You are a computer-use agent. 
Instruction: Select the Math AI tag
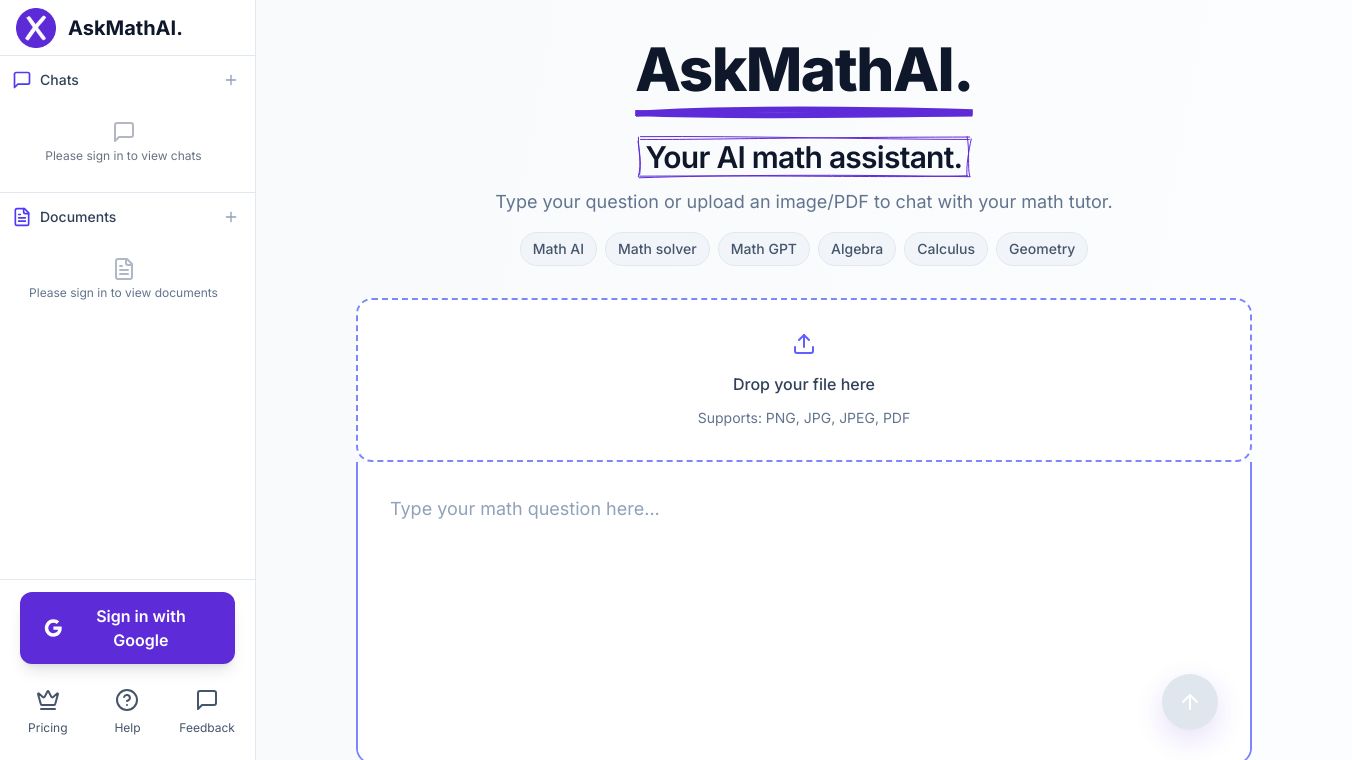pyautogui.click(x=558, y=249)
